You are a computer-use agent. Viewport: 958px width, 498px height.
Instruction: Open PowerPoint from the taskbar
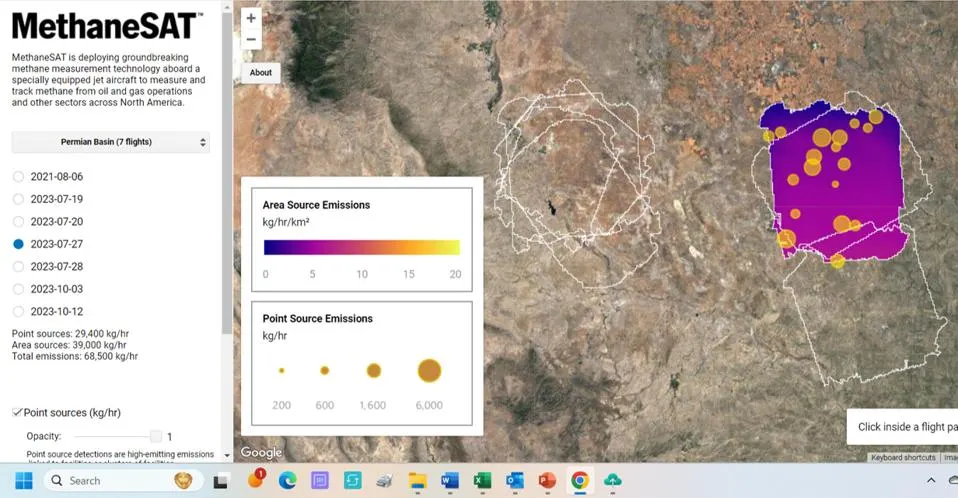tap(546, 480)
